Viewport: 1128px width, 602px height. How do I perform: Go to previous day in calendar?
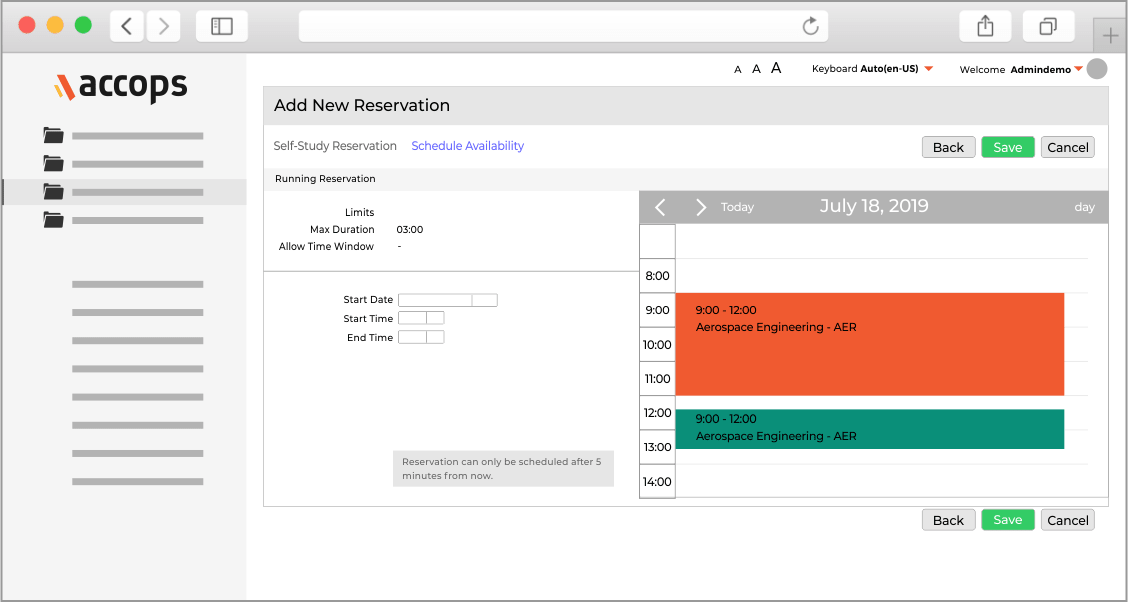660,207
